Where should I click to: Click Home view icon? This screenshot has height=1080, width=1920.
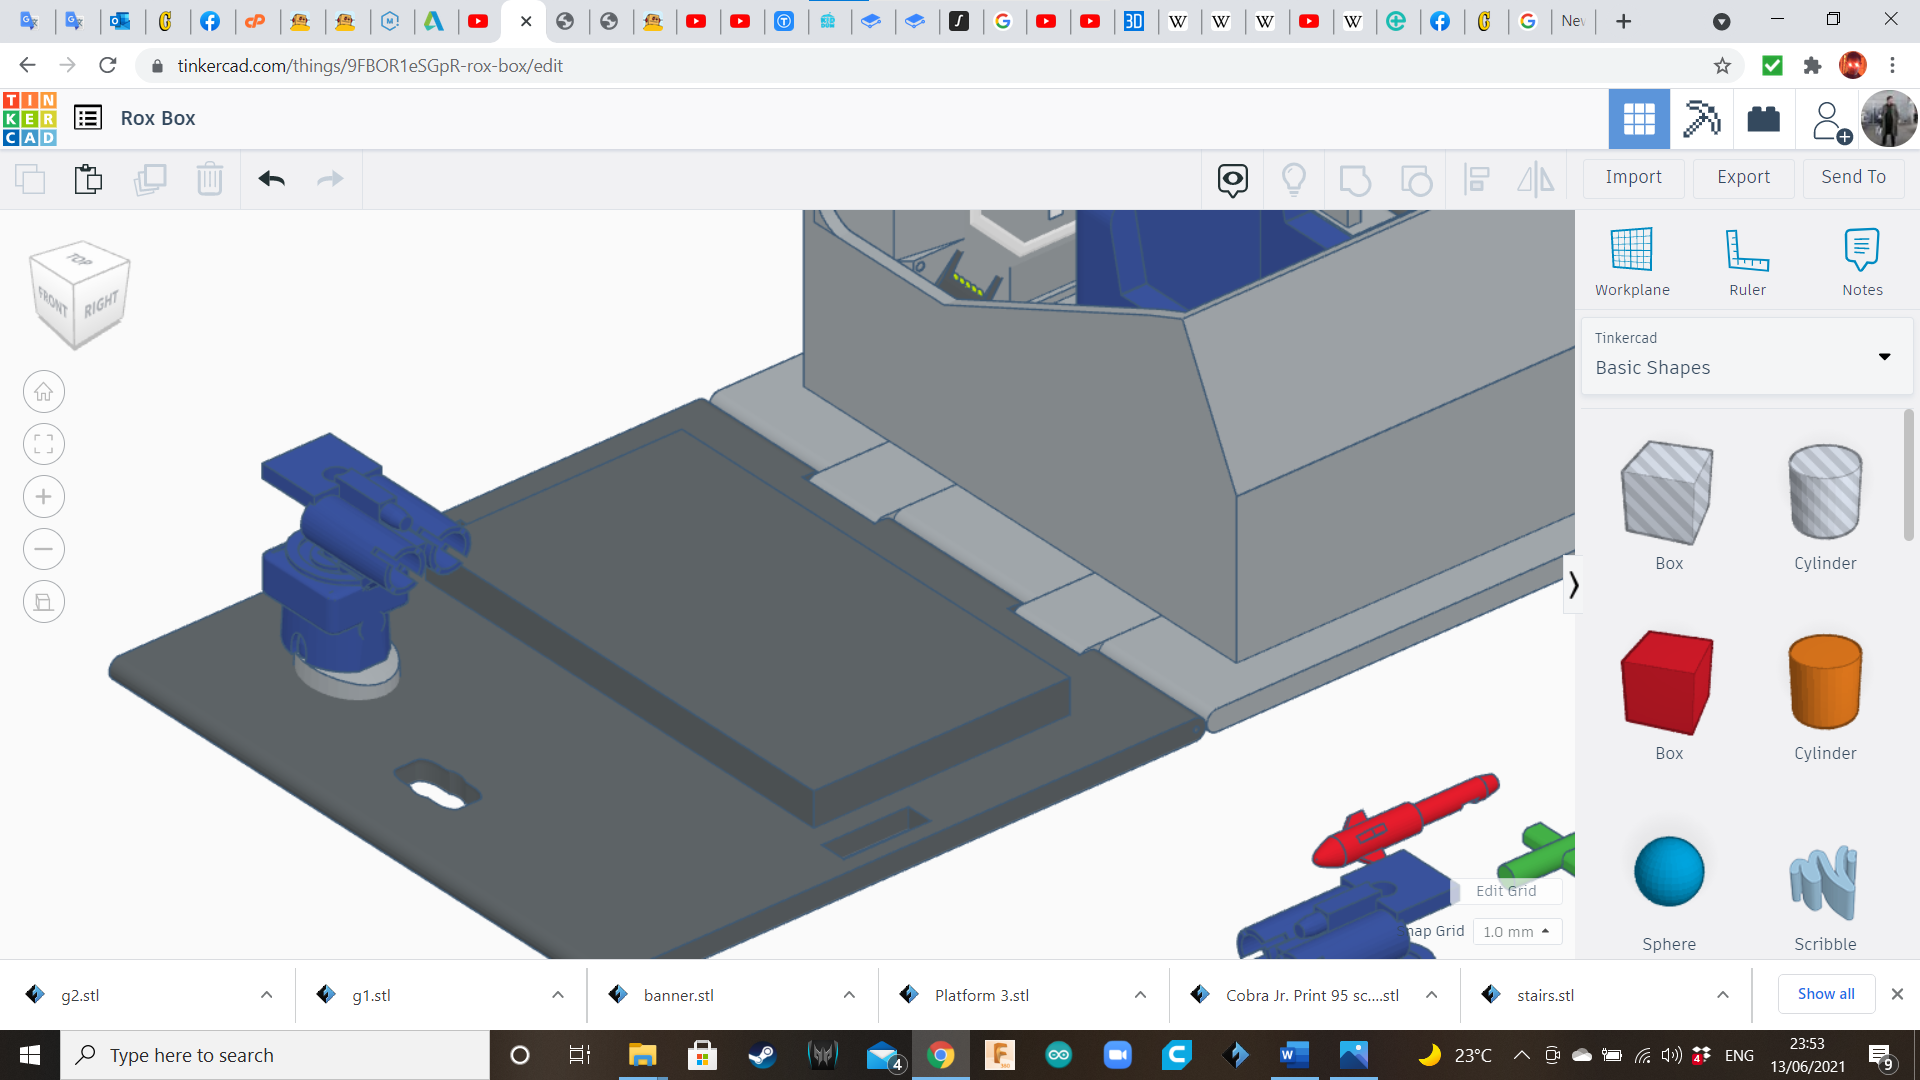click(44, 392)
